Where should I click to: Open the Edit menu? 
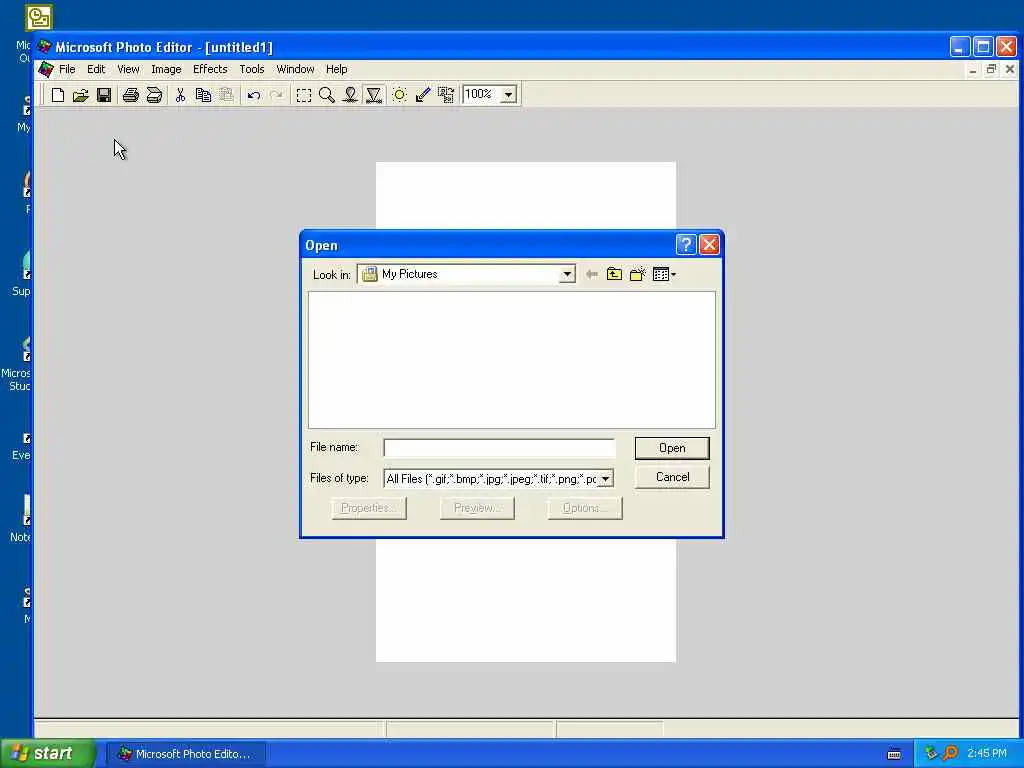[96, 69]
